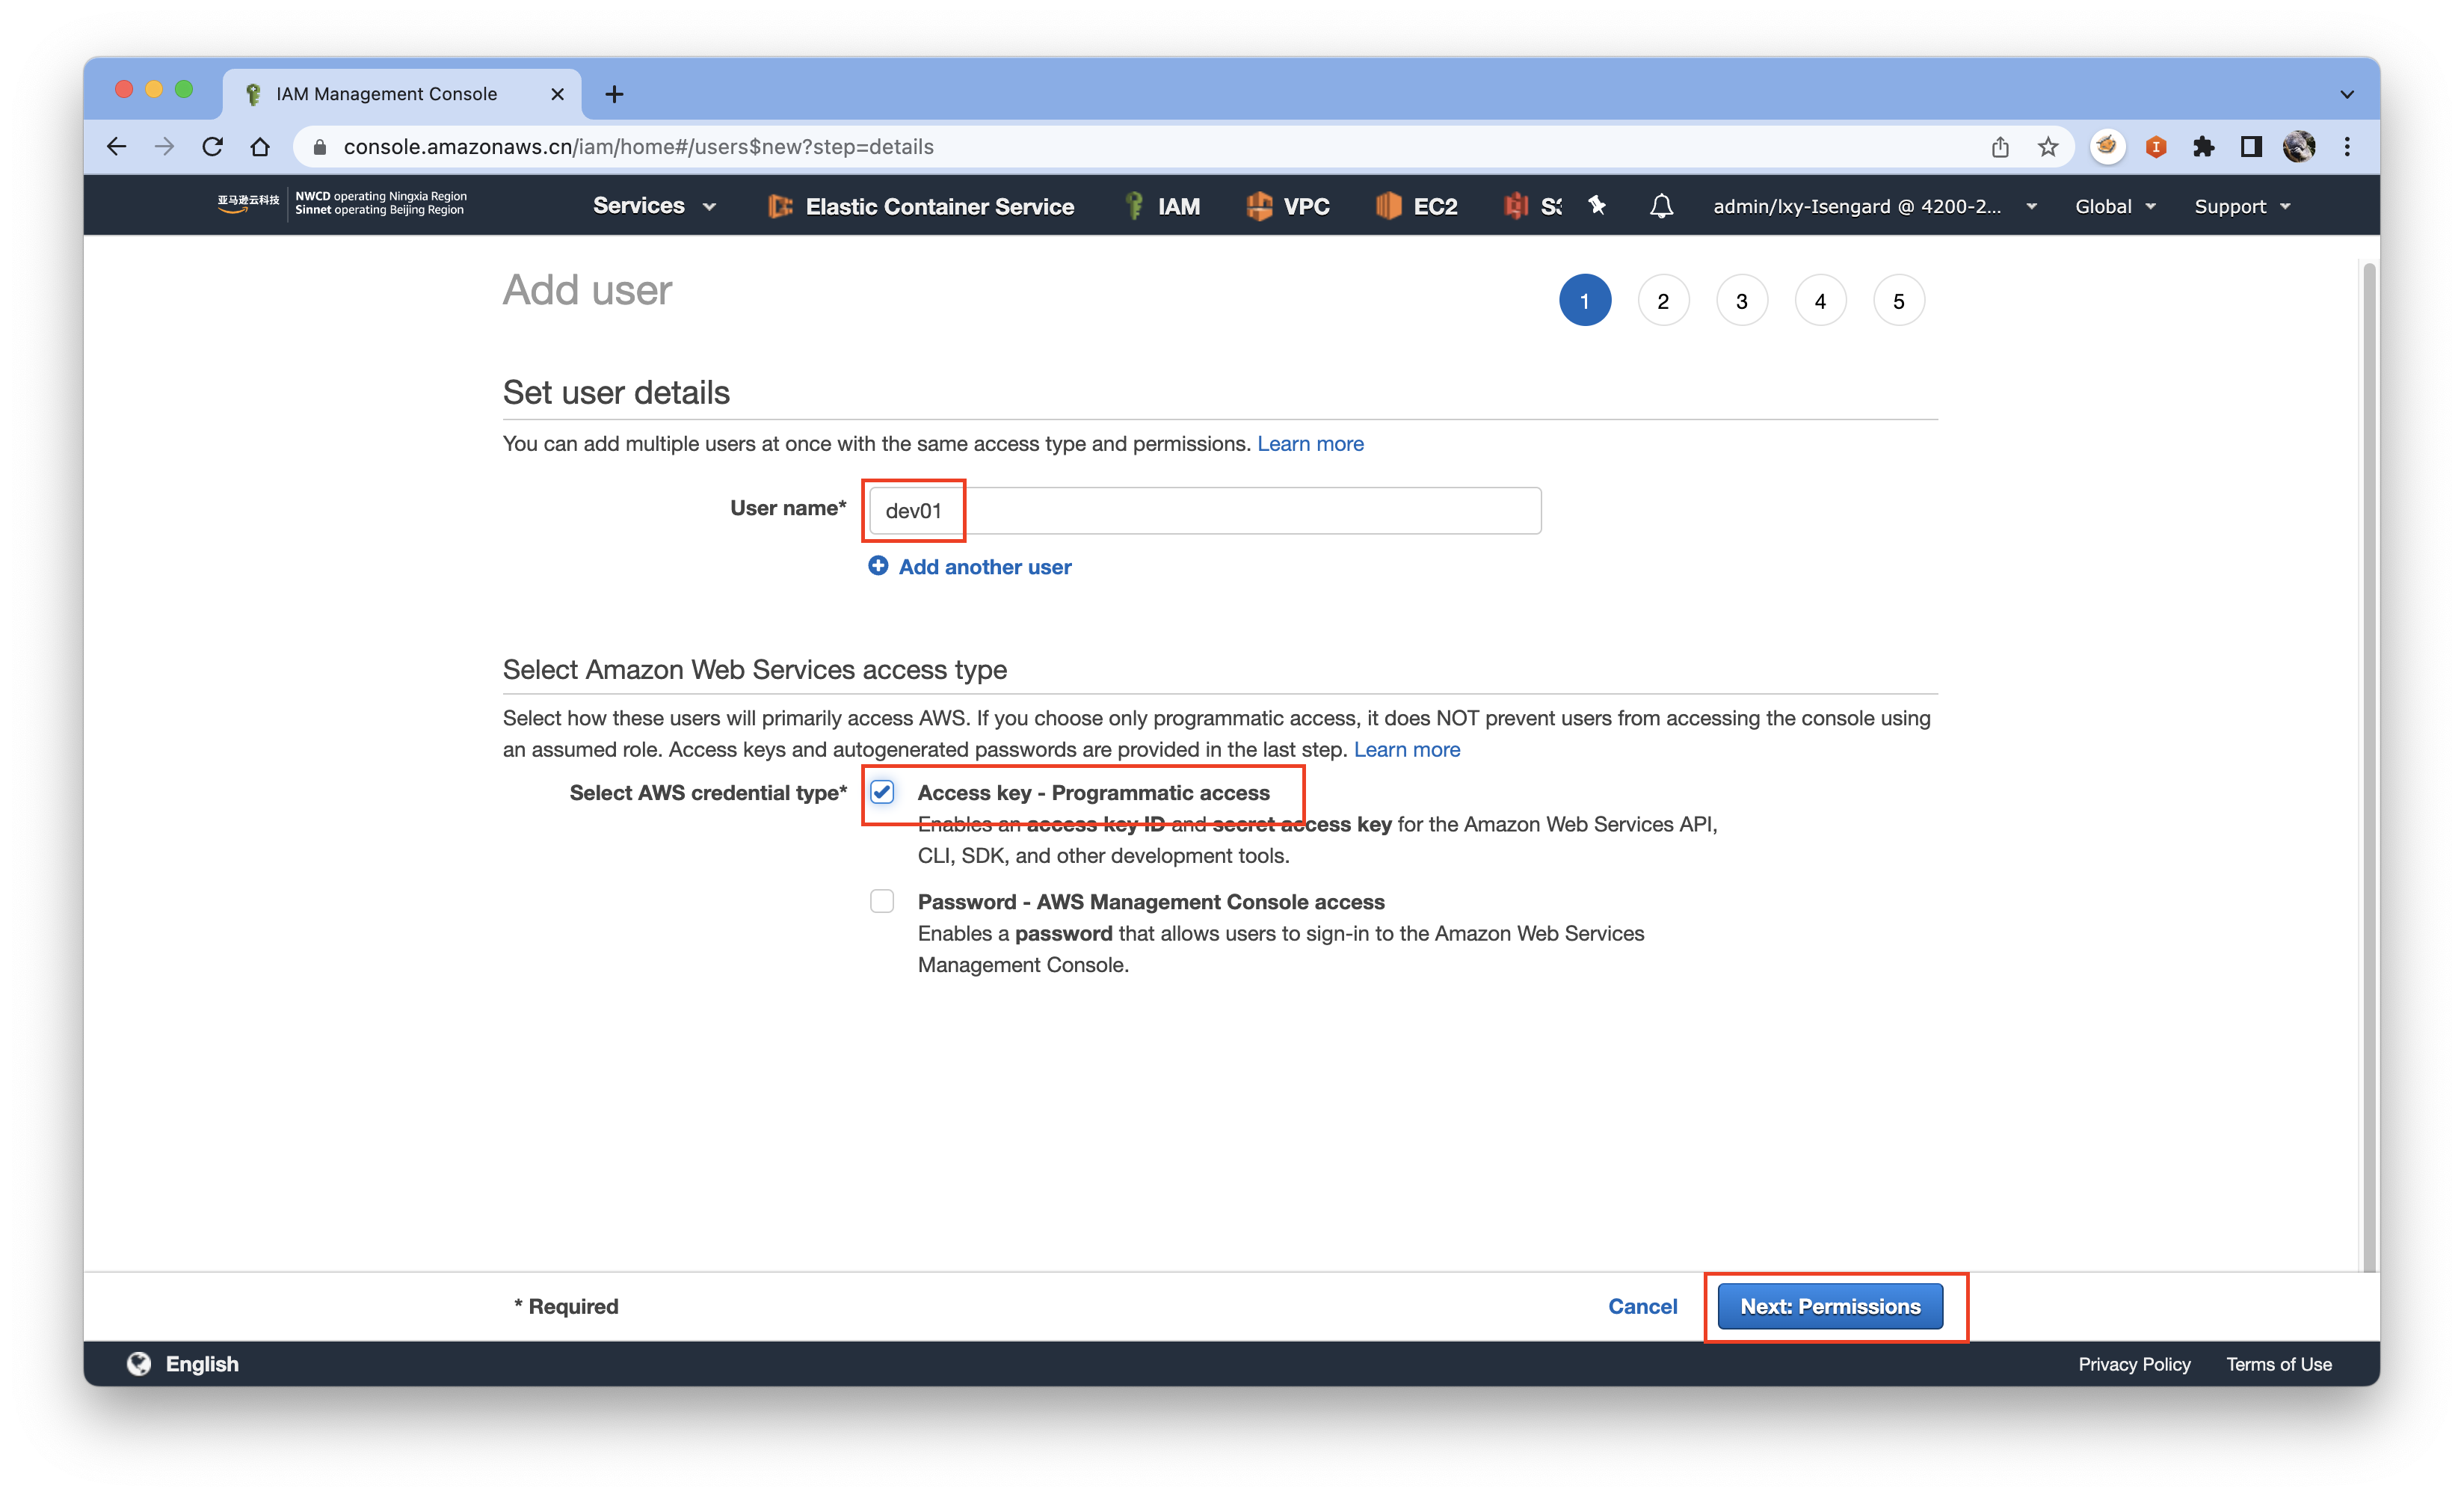This screenshot has height=1497, width=2464.
Task: Open the notifications bell
Action: click(x=1661, y=206)
